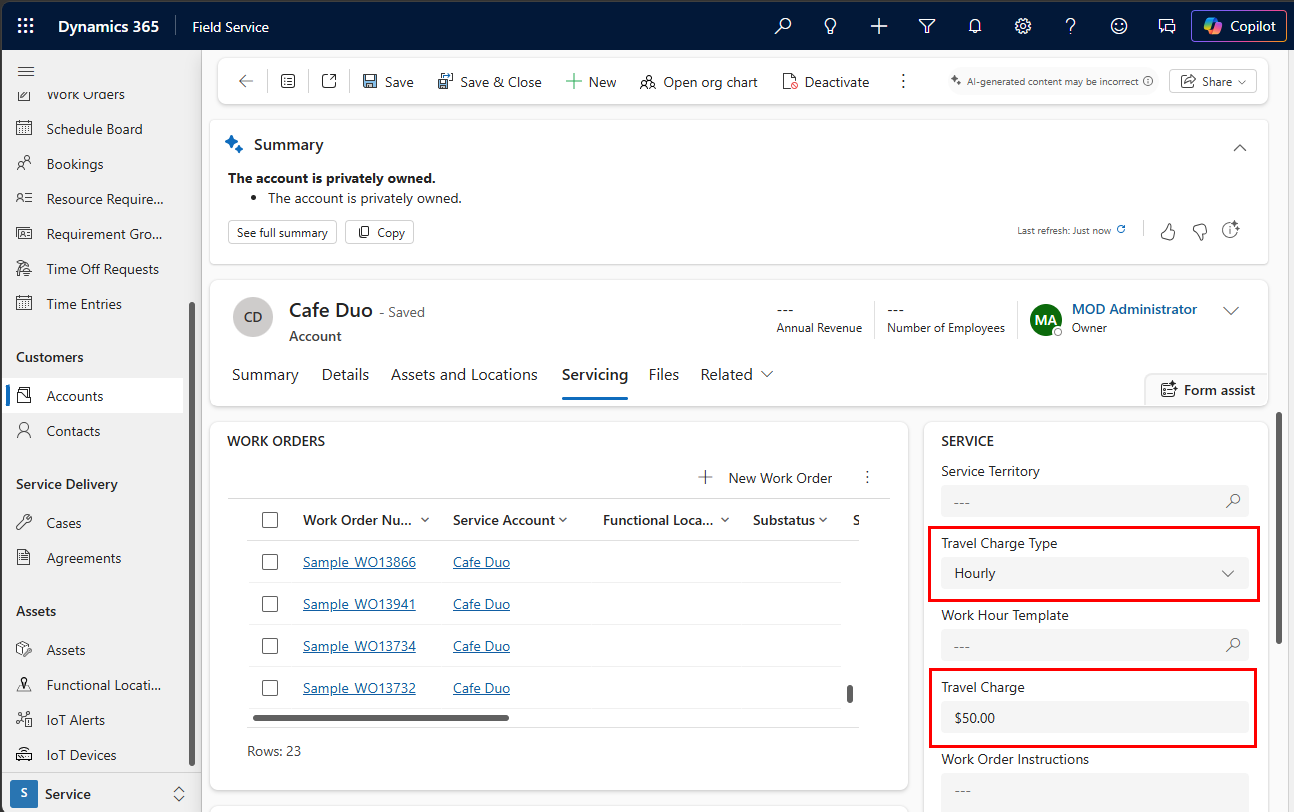Check the Sample_WO13734 row checkbox
The height and width of the screenshot is (812, 1294).
pos(270,646)
